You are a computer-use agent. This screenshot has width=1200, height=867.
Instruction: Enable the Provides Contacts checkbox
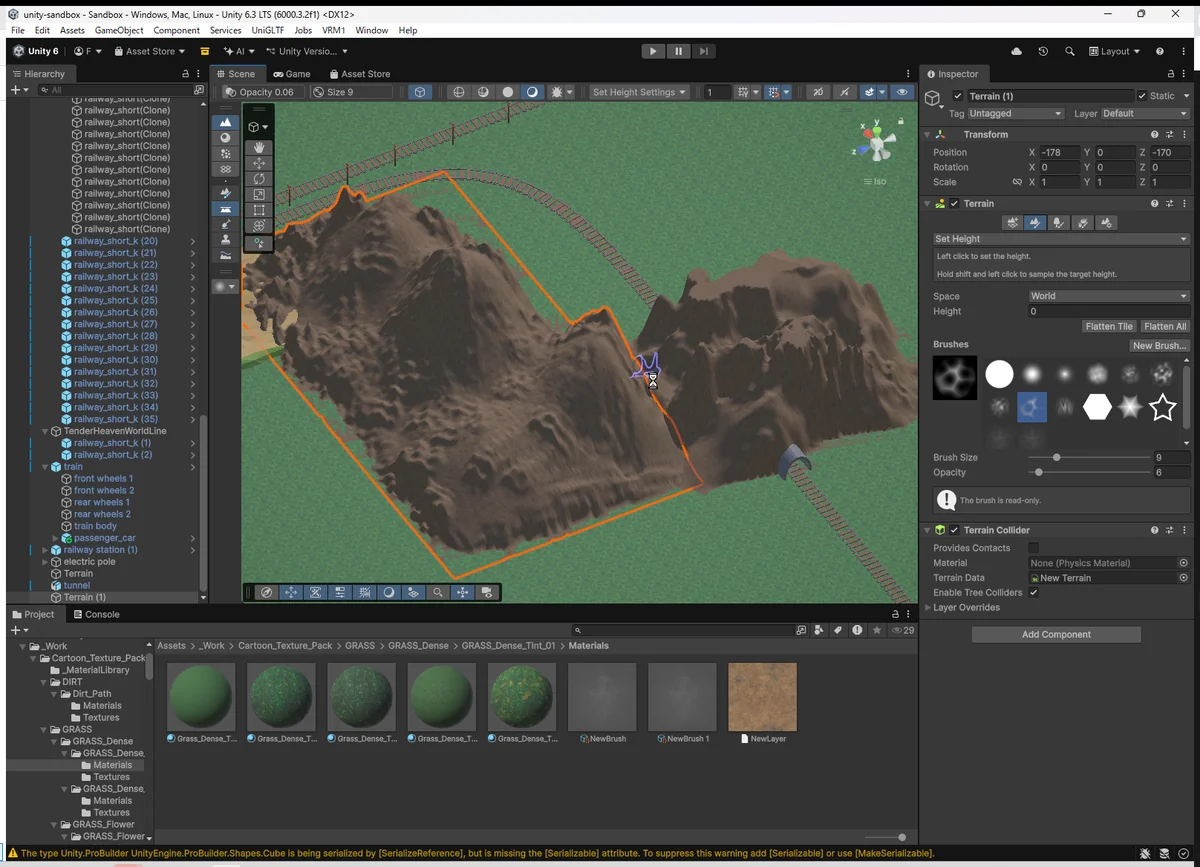pos(1033,548)
